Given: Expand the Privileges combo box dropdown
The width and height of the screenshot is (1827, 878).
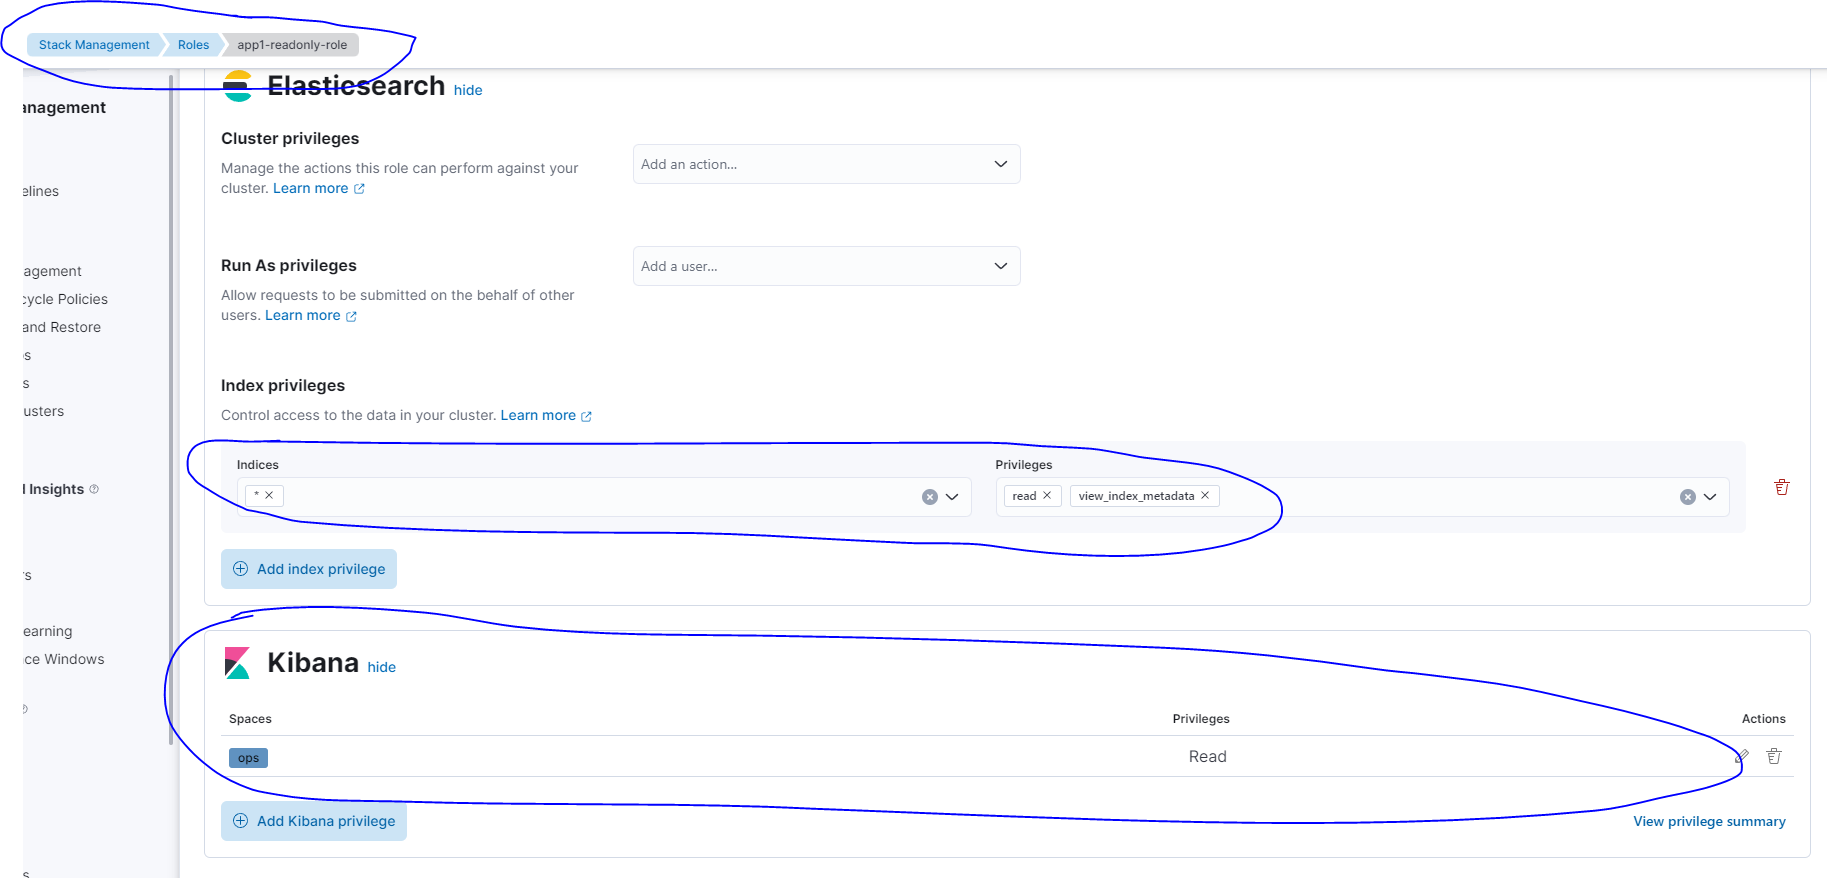Looking at the screenshot, I should pos(1710,497).
